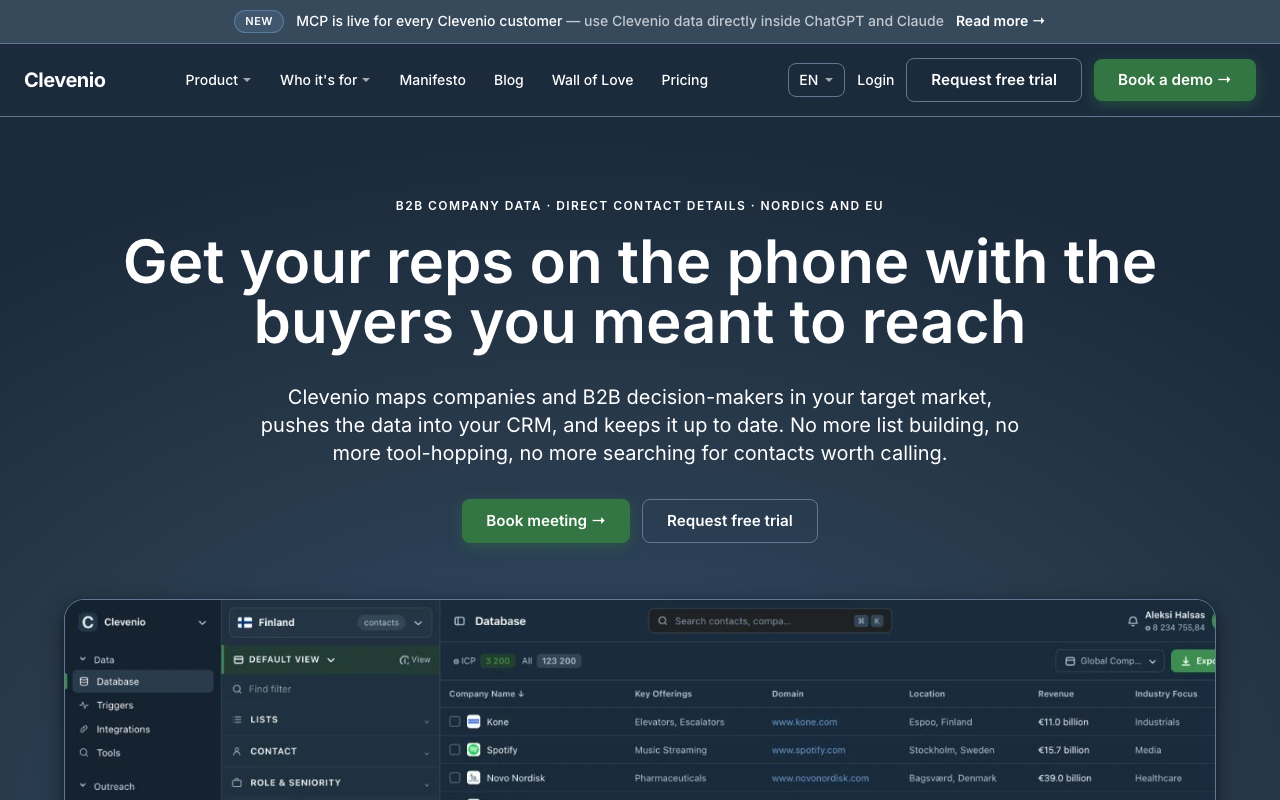
Task: Open the Pricing page
Action: [x=684, y=80]
